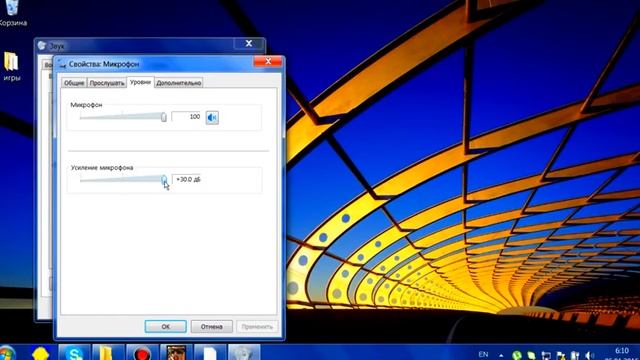Click the Микрофон volume slider handle
The height and width of the screenshot is (360, 640).
[x=164, y=117]
